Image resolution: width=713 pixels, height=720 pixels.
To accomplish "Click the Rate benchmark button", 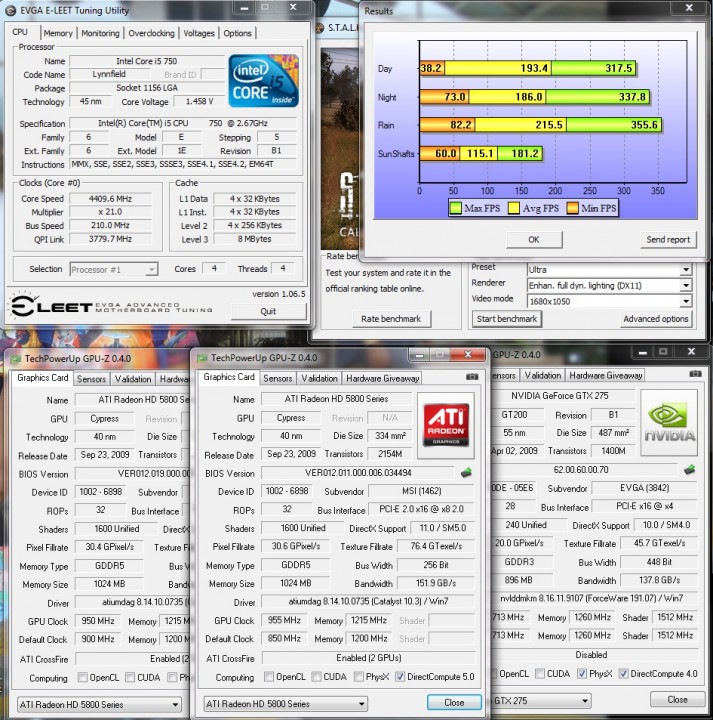I will [x=391, y=319].
